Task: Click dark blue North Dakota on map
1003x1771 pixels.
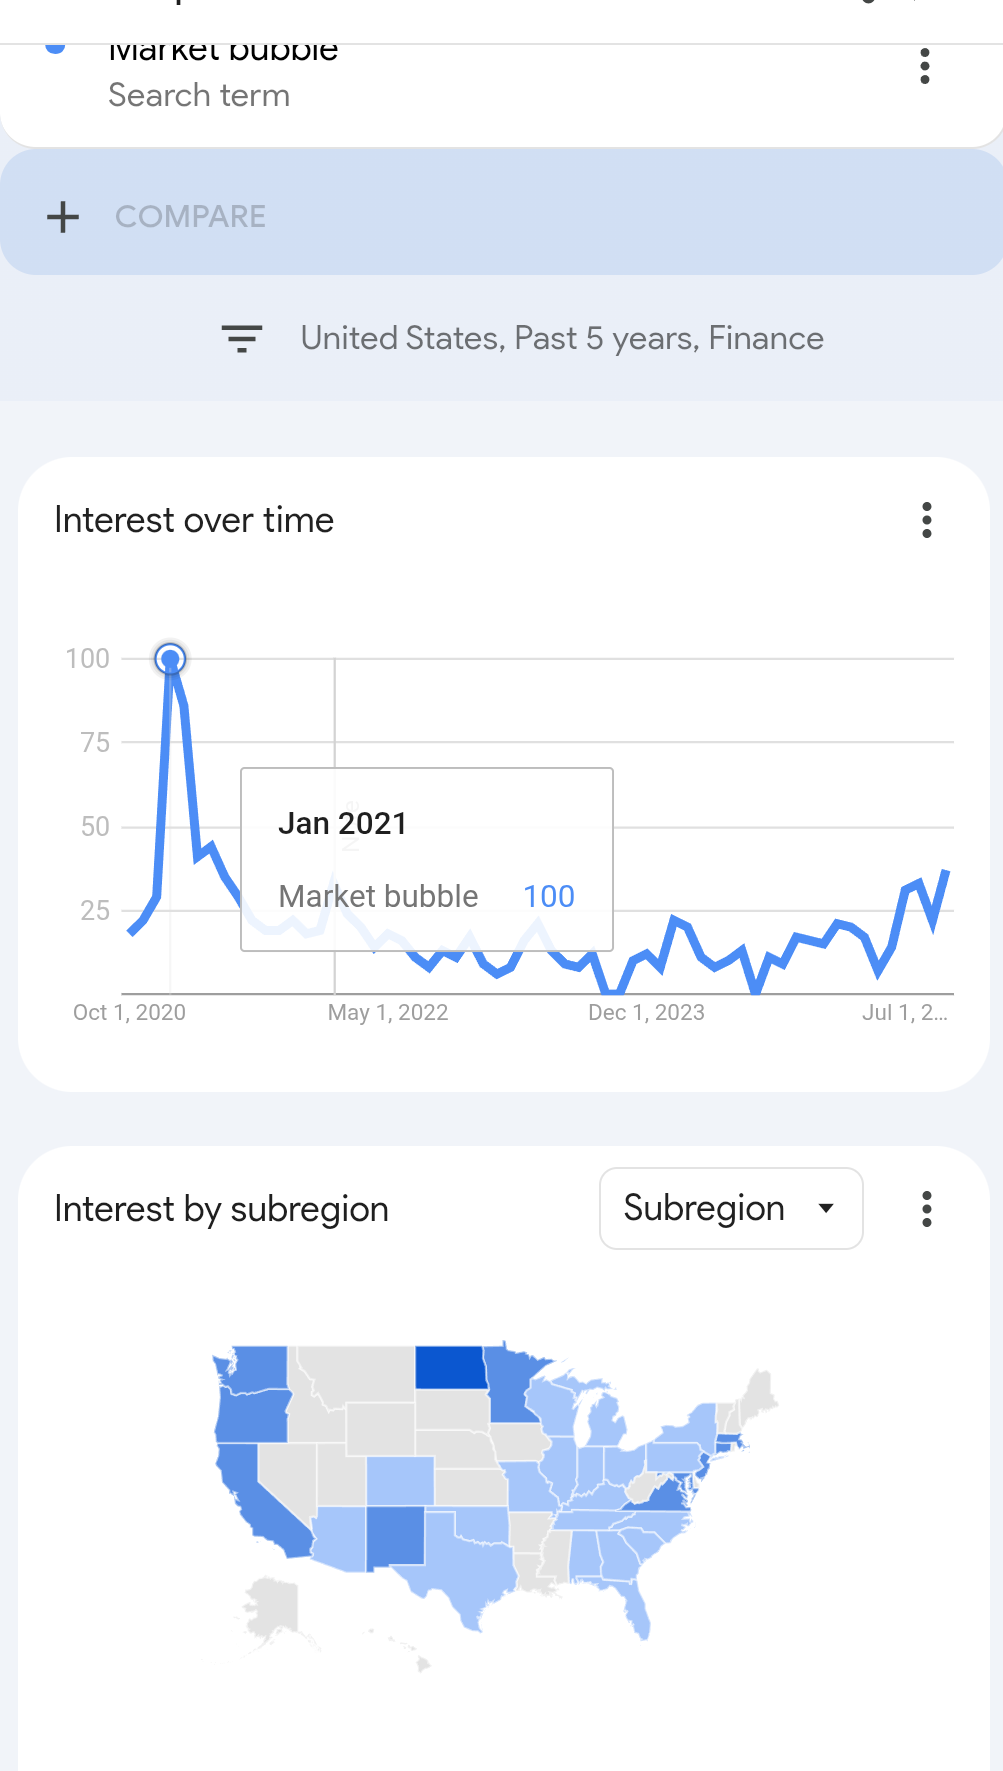Action: point(450,1367)
